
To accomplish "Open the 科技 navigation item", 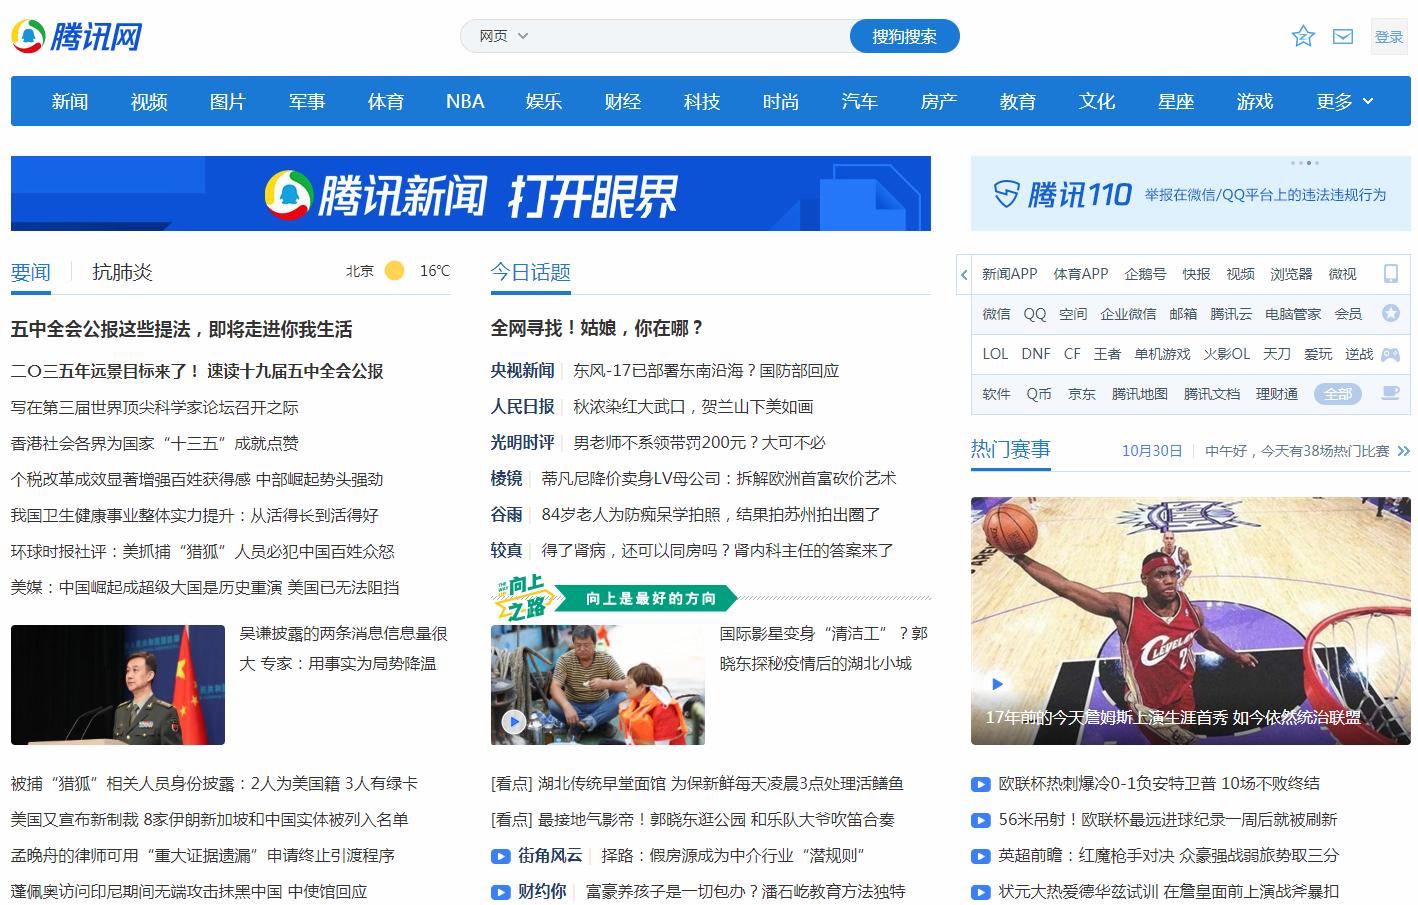I will pos(702,101).
